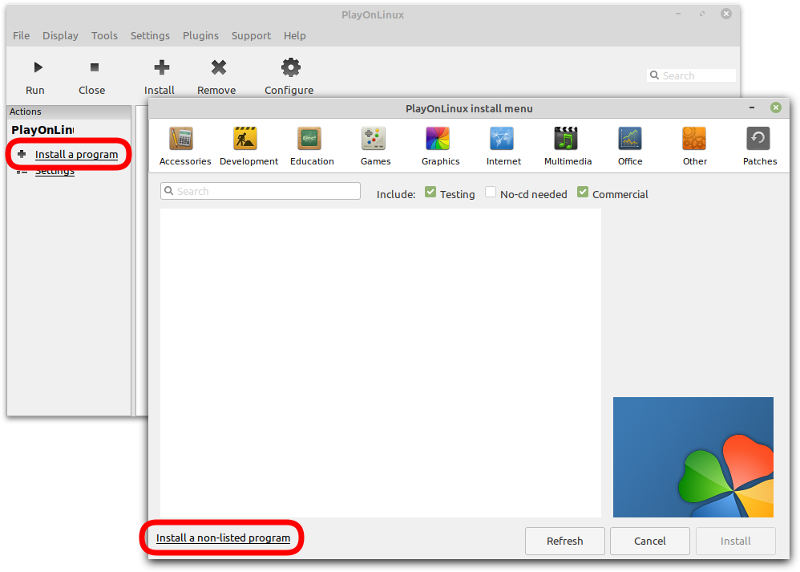Select the Accessories category icon
This screenshot has height=572, width=800.
coord(181,138)
